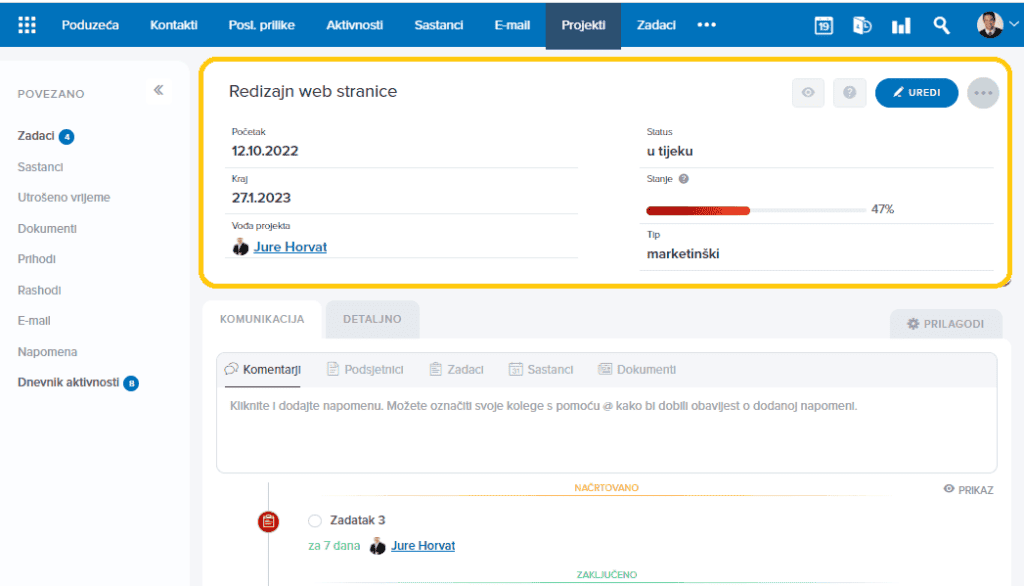The image size is (1024, 586).
Task: Expand more options next to Uredi
Action: click(x=983, y=93)
